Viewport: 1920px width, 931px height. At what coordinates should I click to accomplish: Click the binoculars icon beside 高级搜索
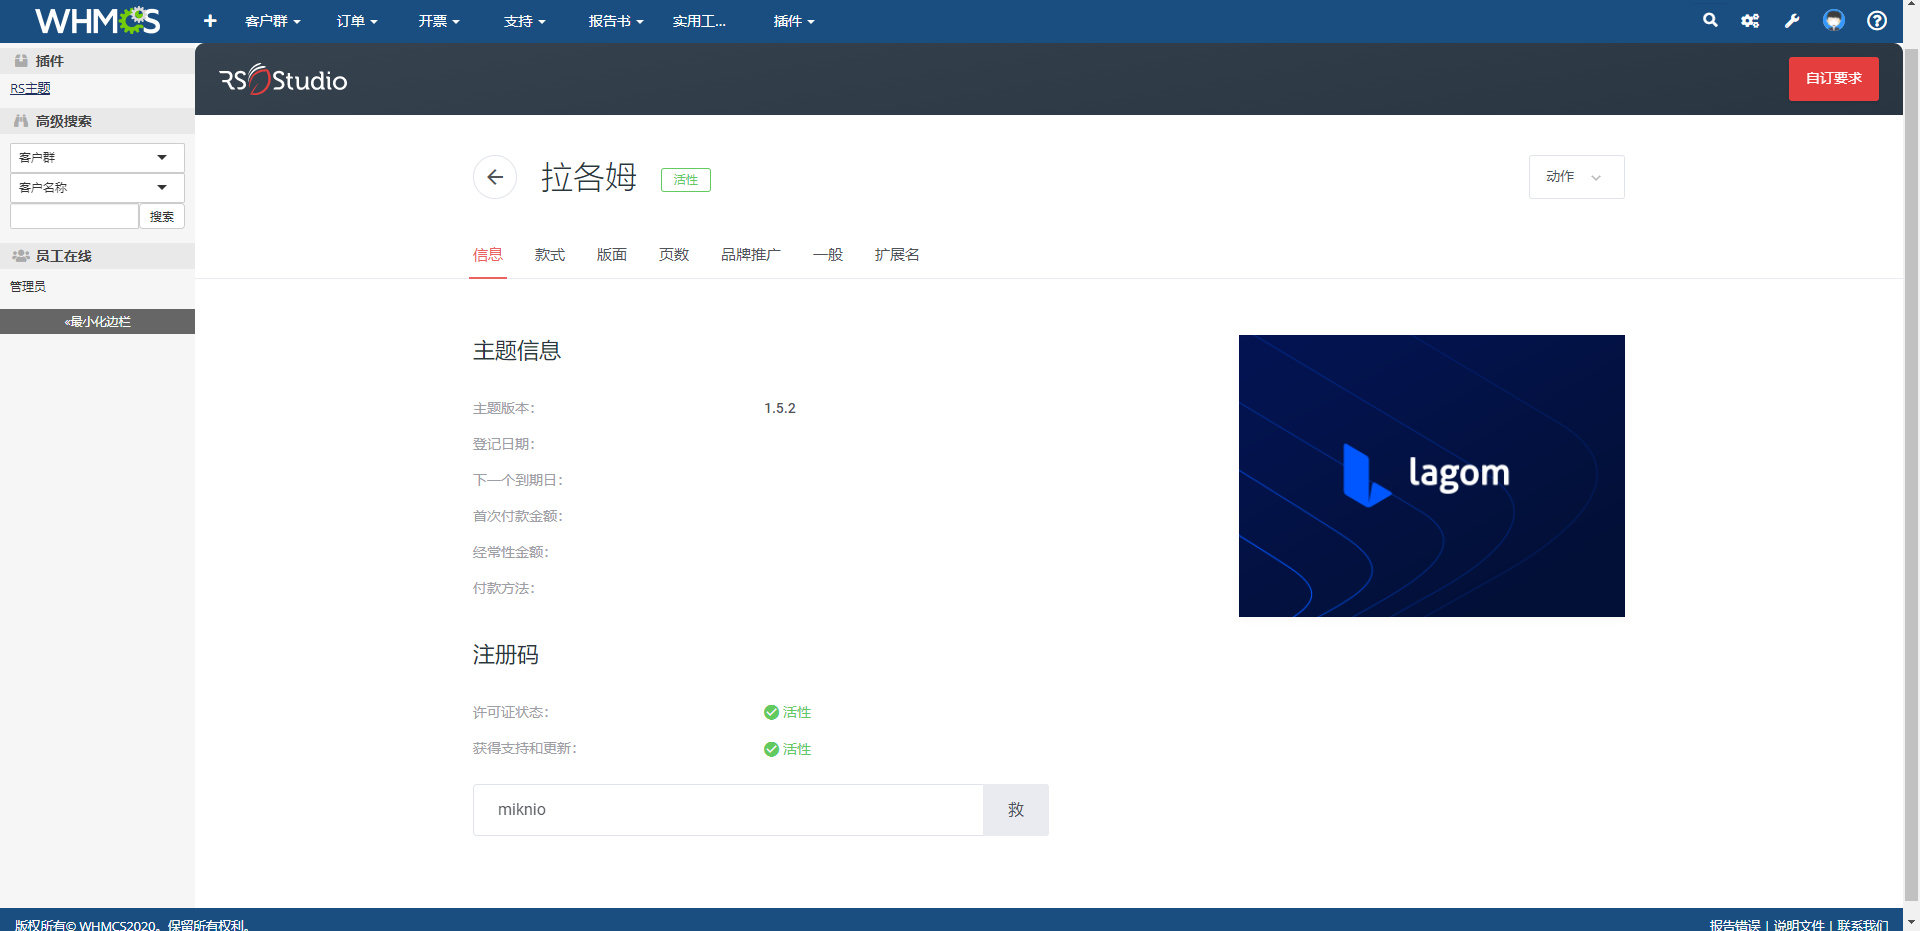pyautogui.click(x=21, y=120)
